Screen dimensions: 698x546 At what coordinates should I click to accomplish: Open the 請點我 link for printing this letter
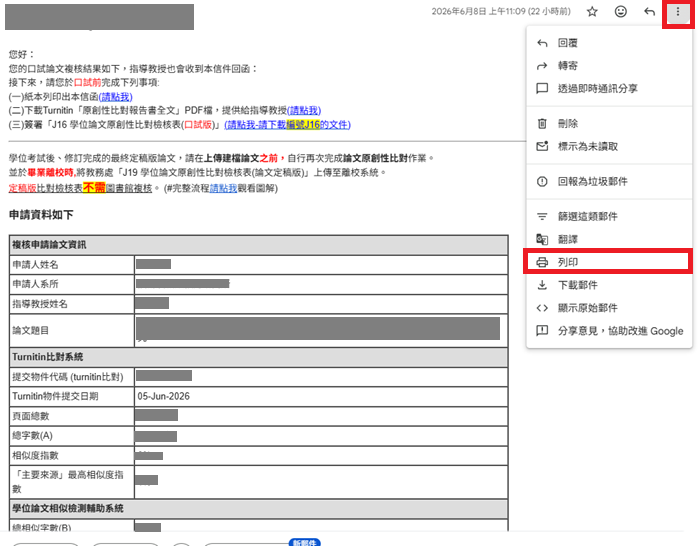coord(115,97)
